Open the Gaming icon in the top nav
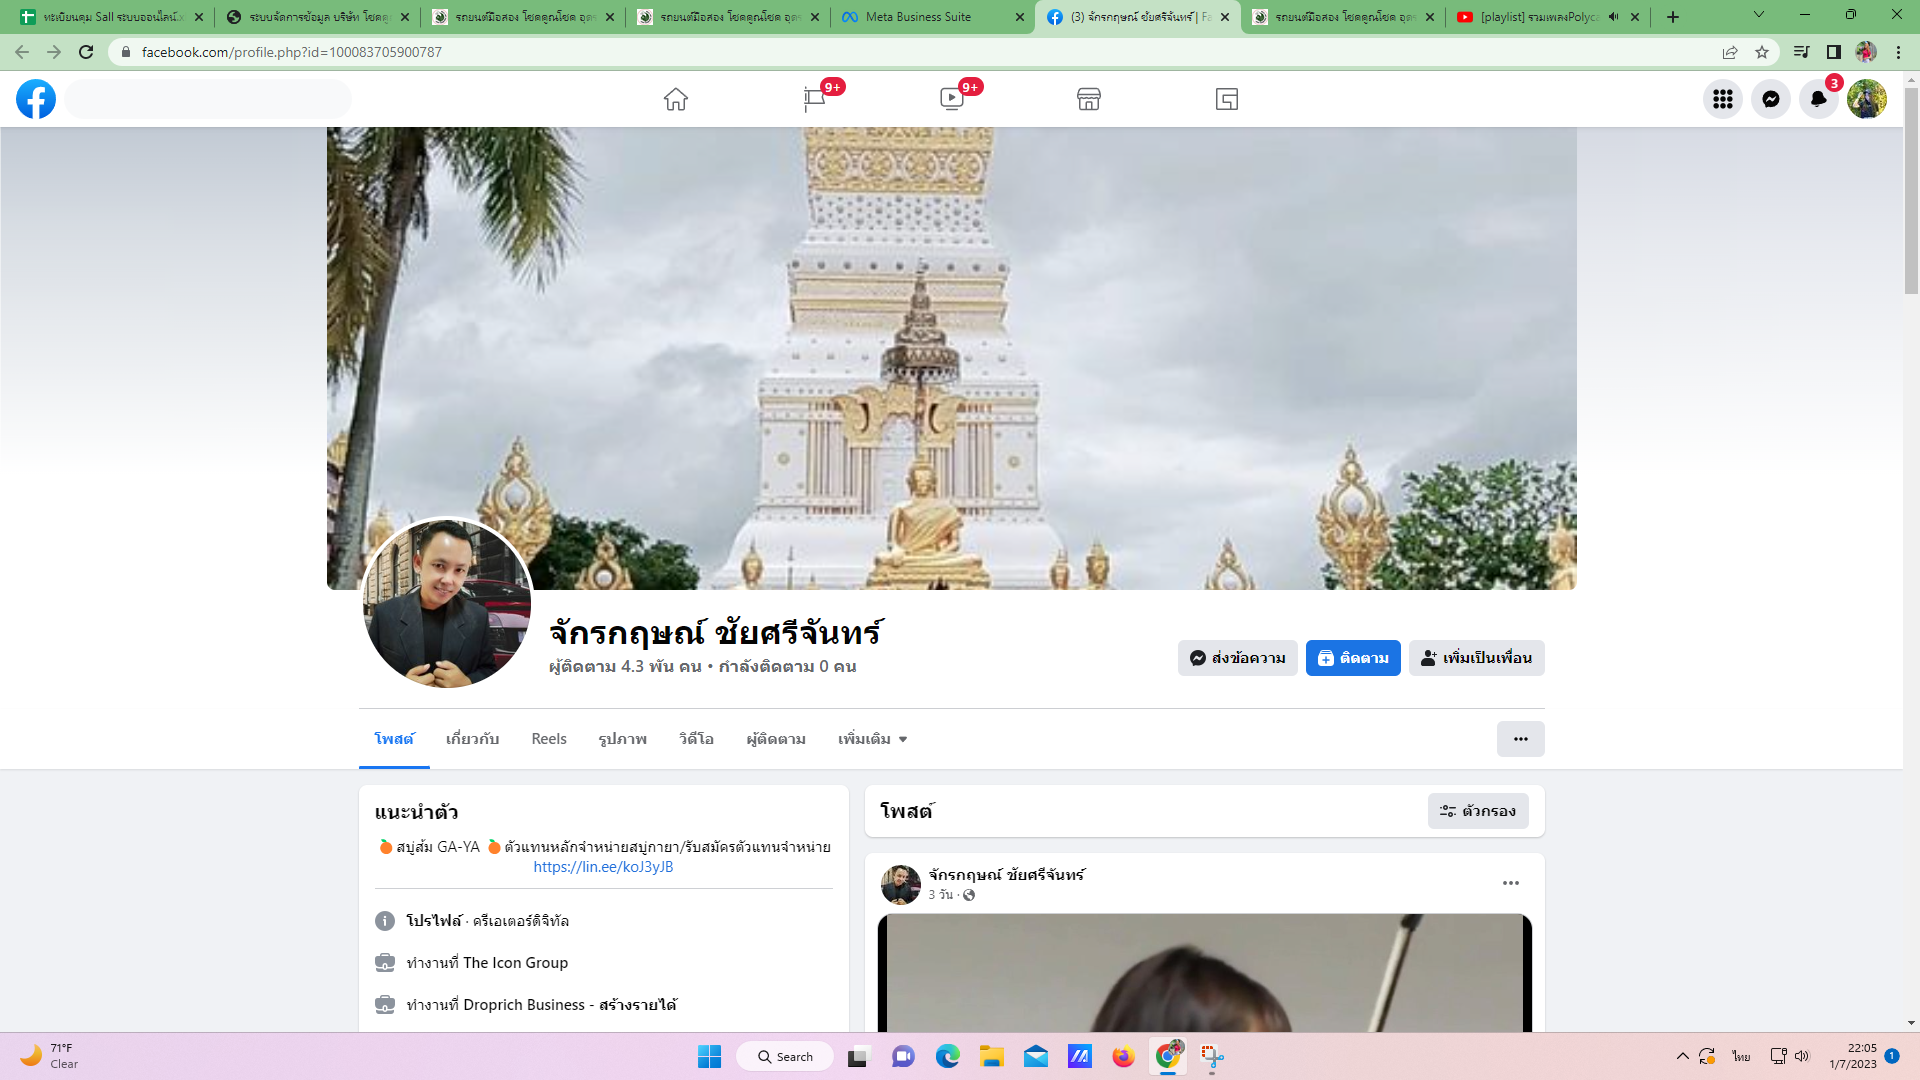This screenshot has height=1080, width=1920. coord(1227,99)
